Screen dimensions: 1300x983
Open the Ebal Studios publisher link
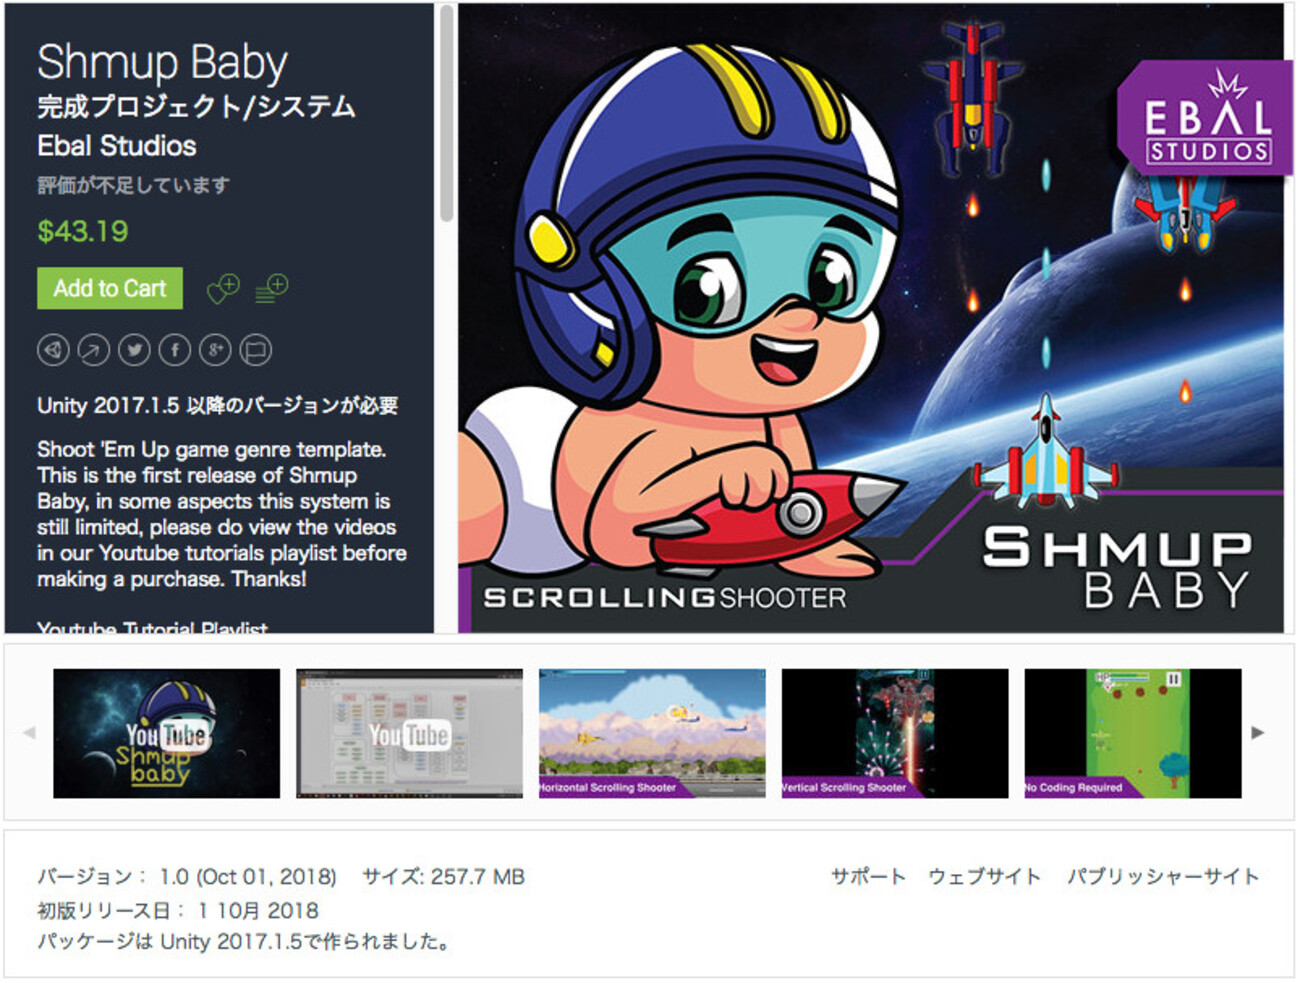117,146
